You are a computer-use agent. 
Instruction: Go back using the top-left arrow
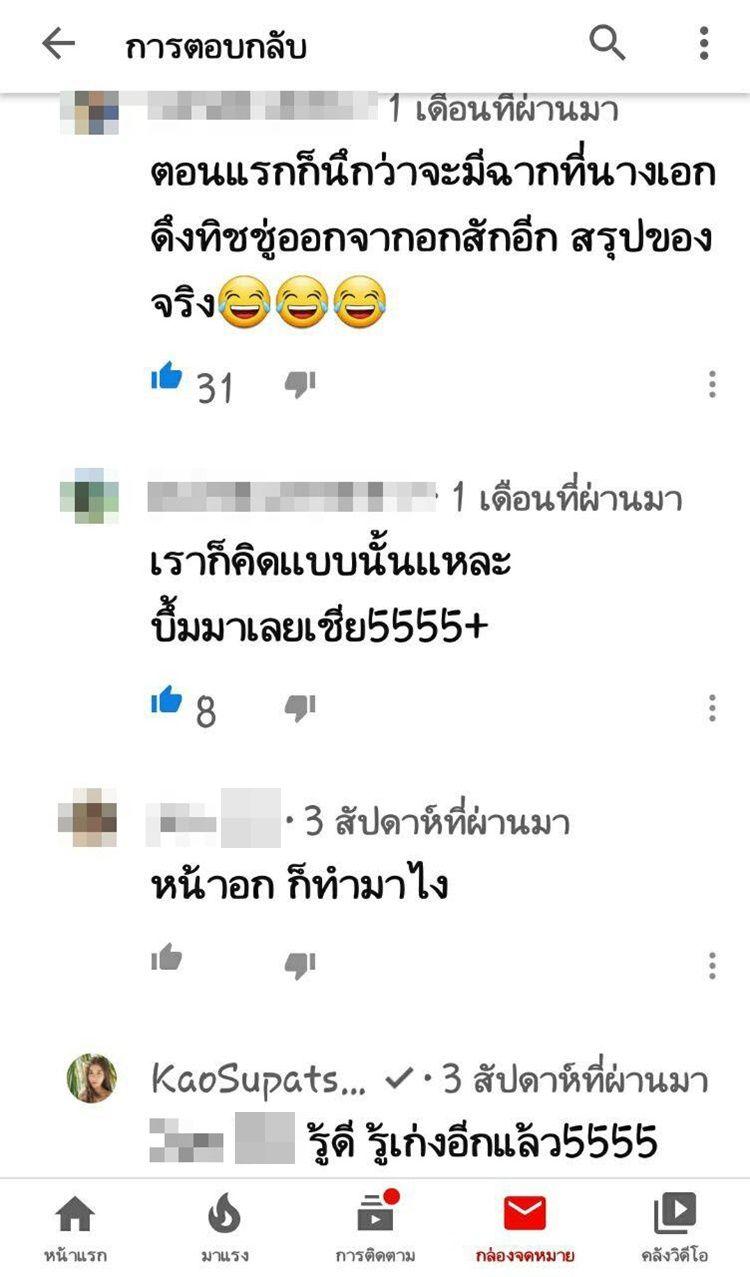[58, 44]
